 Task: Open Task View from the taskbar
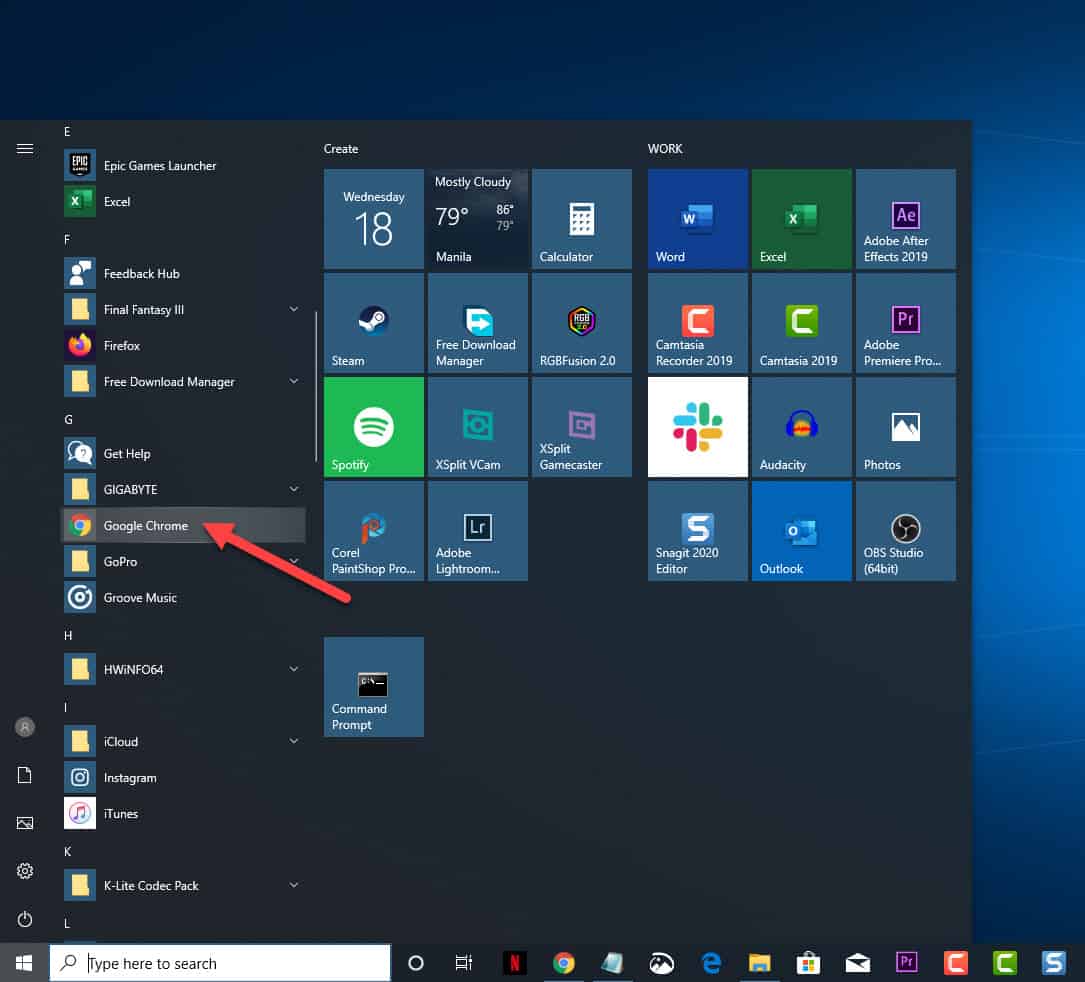click(x=464, y=963)
